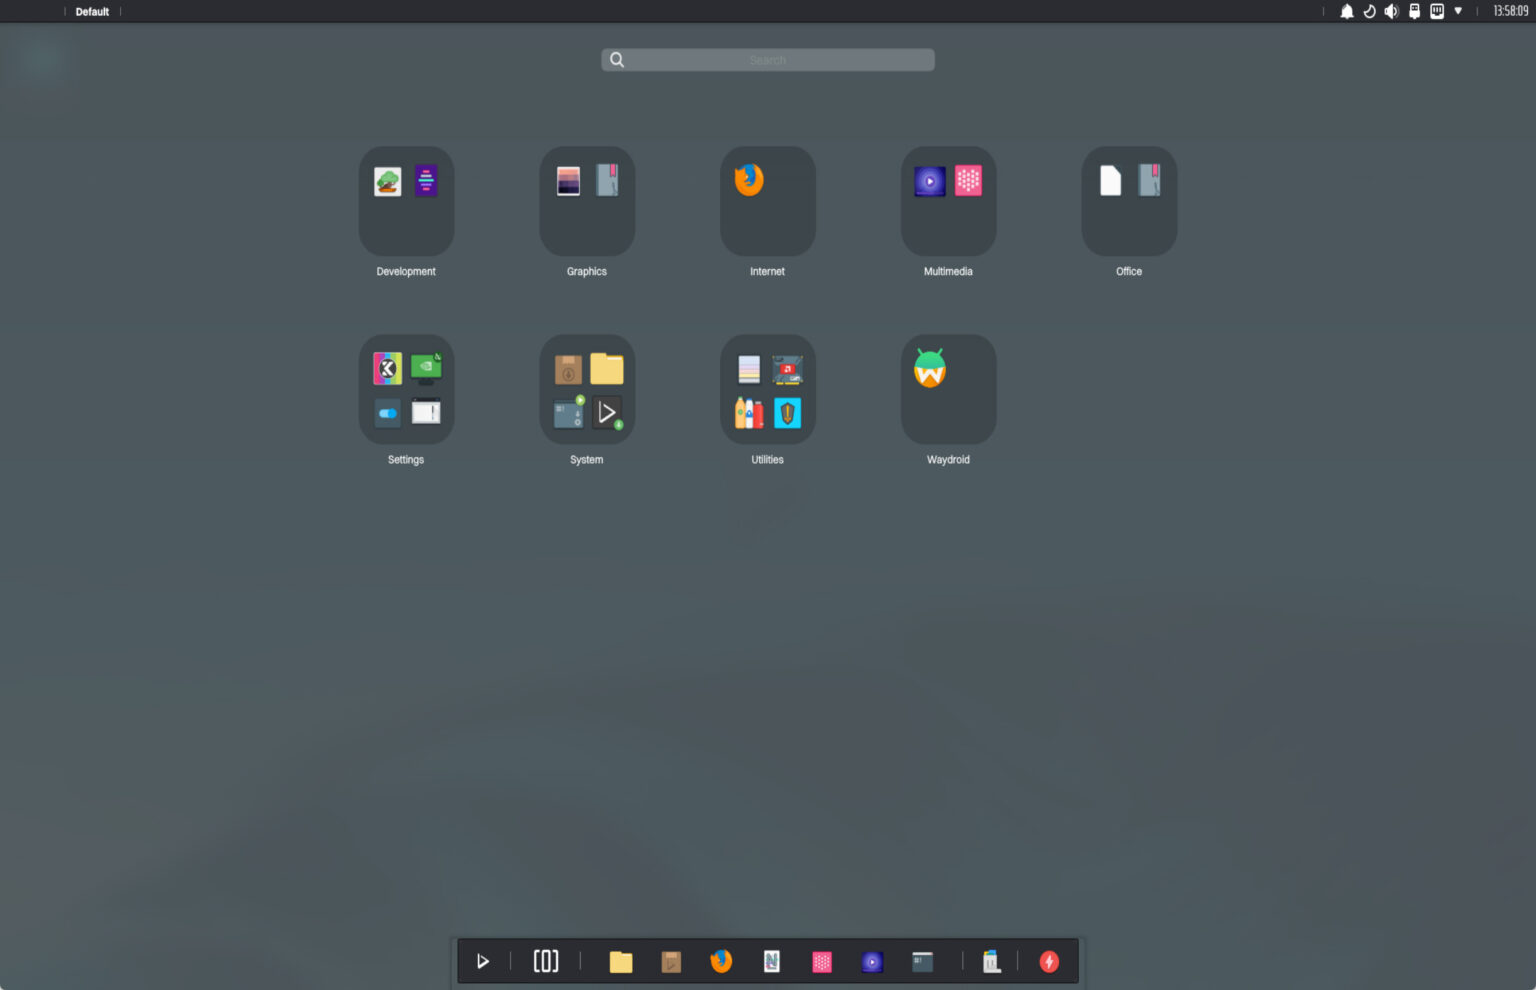Open the package installer from the dock
Screen dimensions: 1536x990
671,961
